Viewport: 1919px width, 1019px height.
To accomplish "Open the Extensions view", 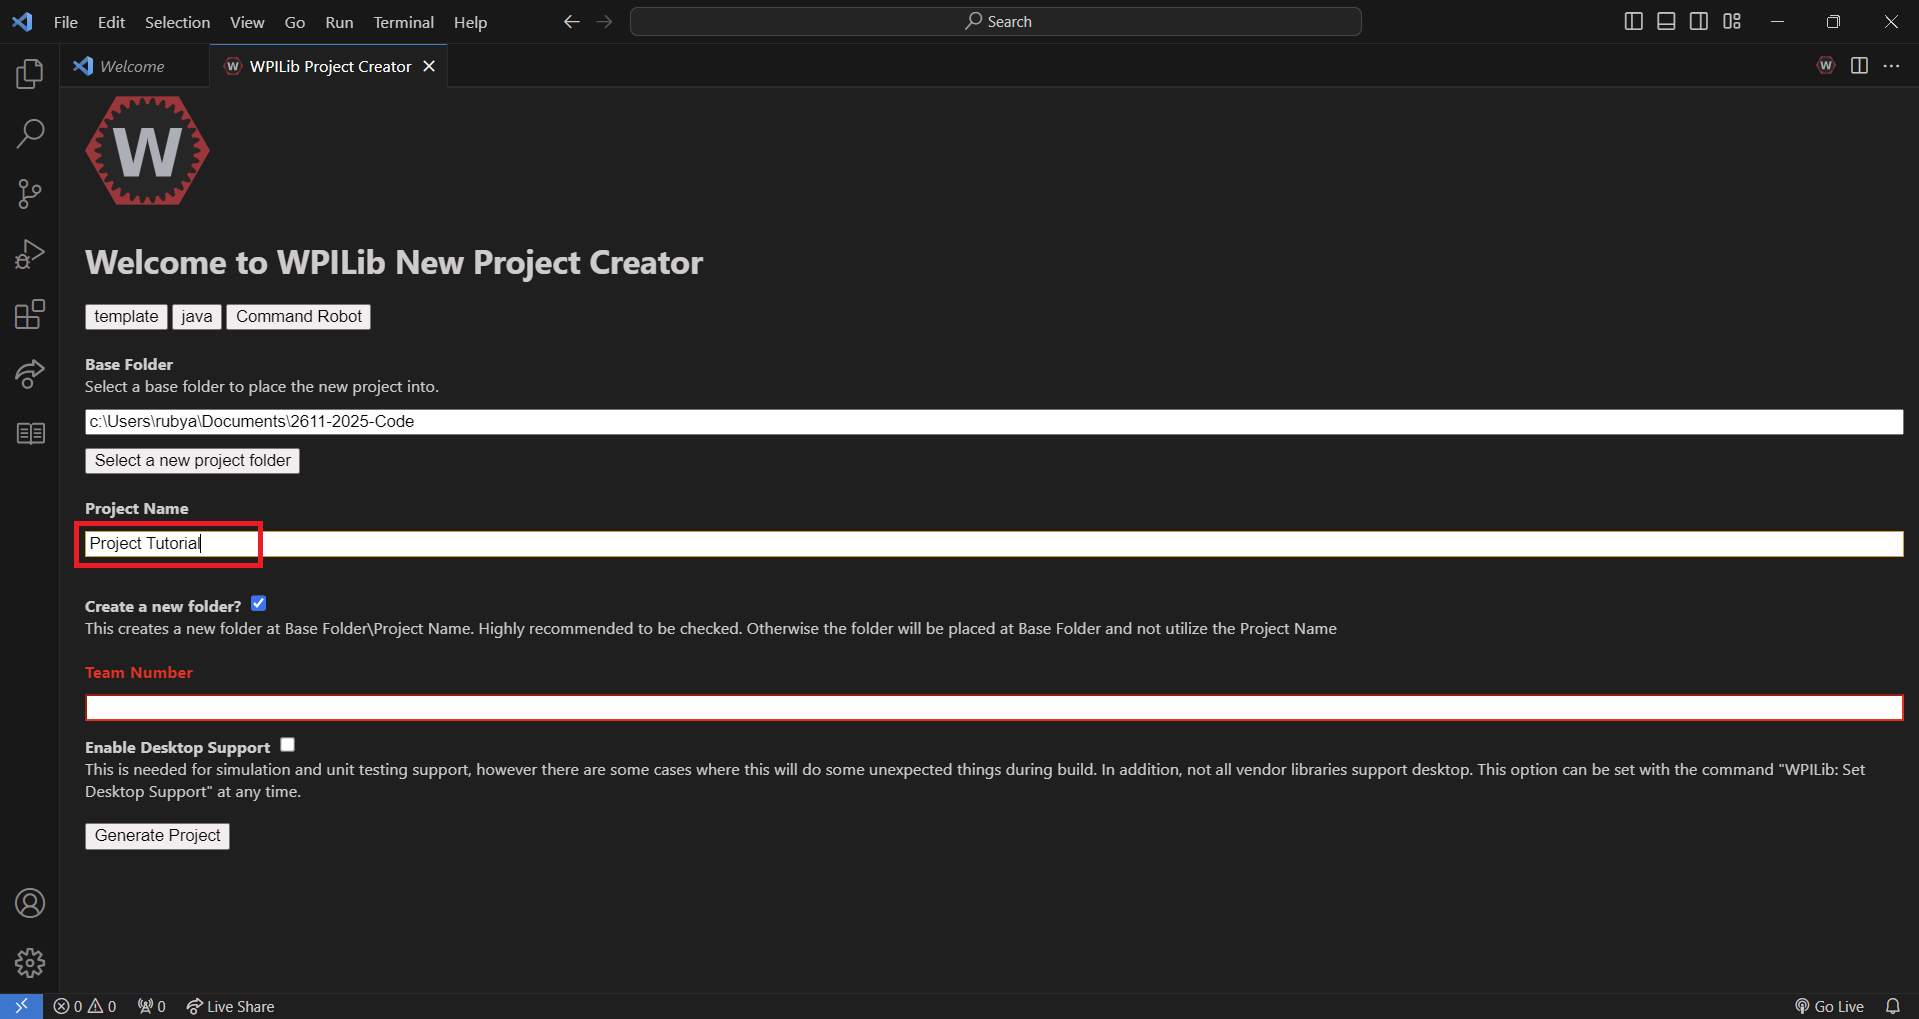I will [30, 314].
